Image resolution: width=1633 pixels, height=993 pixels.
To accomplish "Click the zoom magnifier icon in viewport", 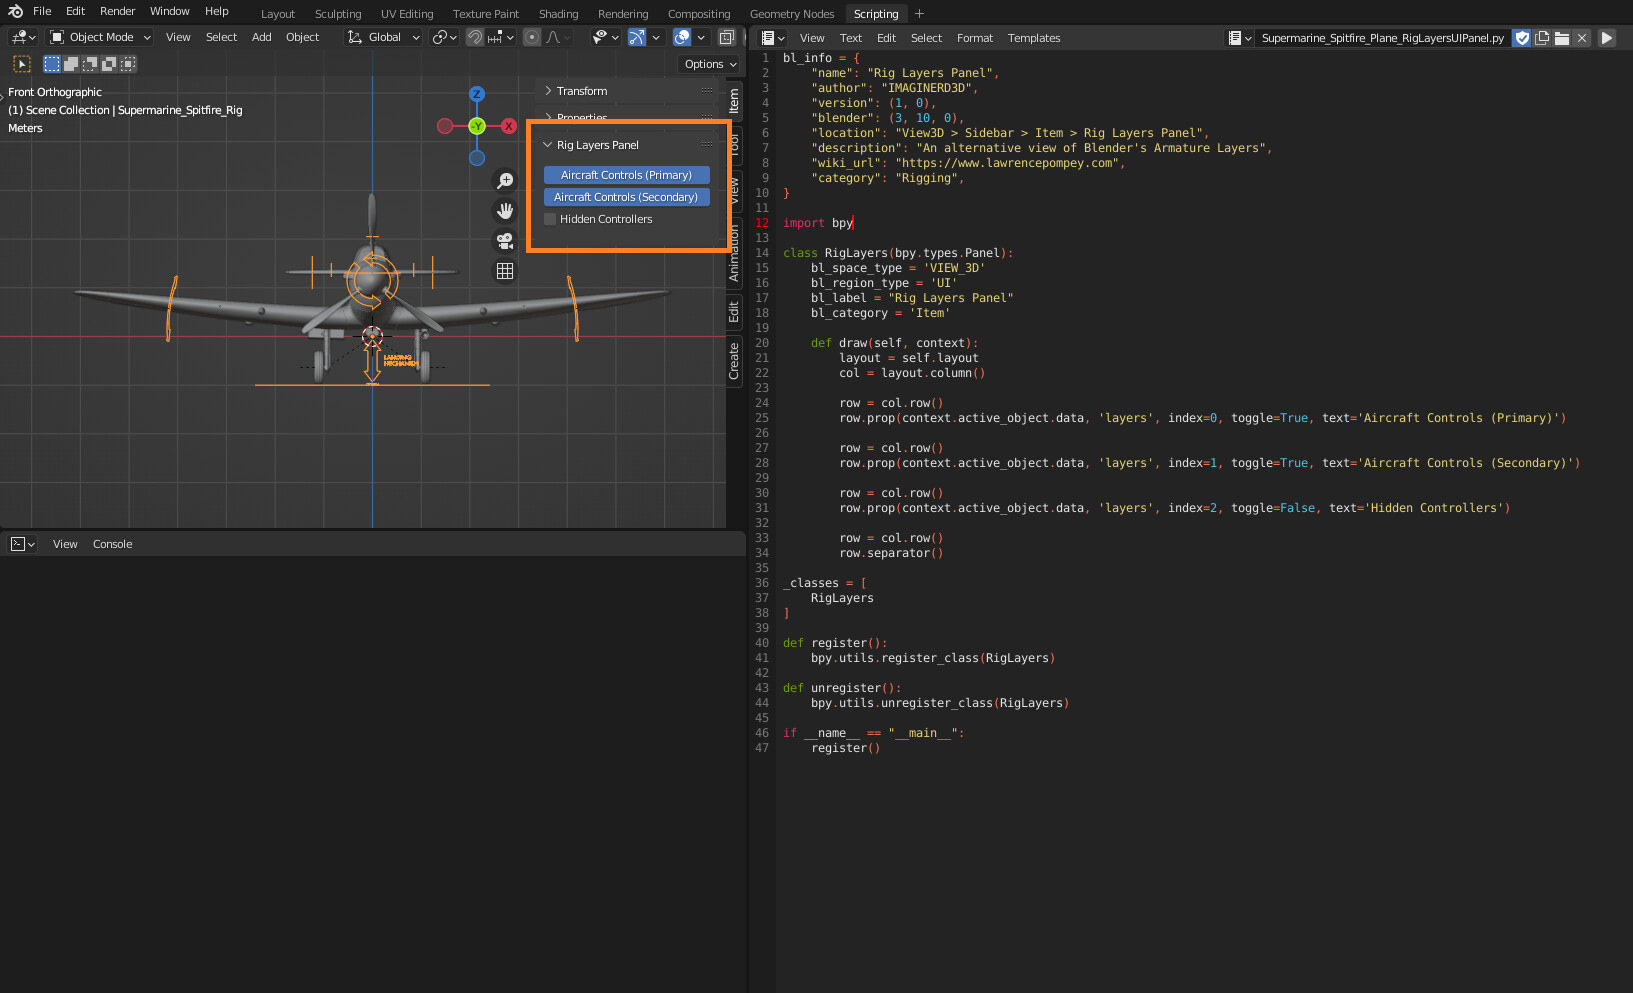I will point(505,181).
